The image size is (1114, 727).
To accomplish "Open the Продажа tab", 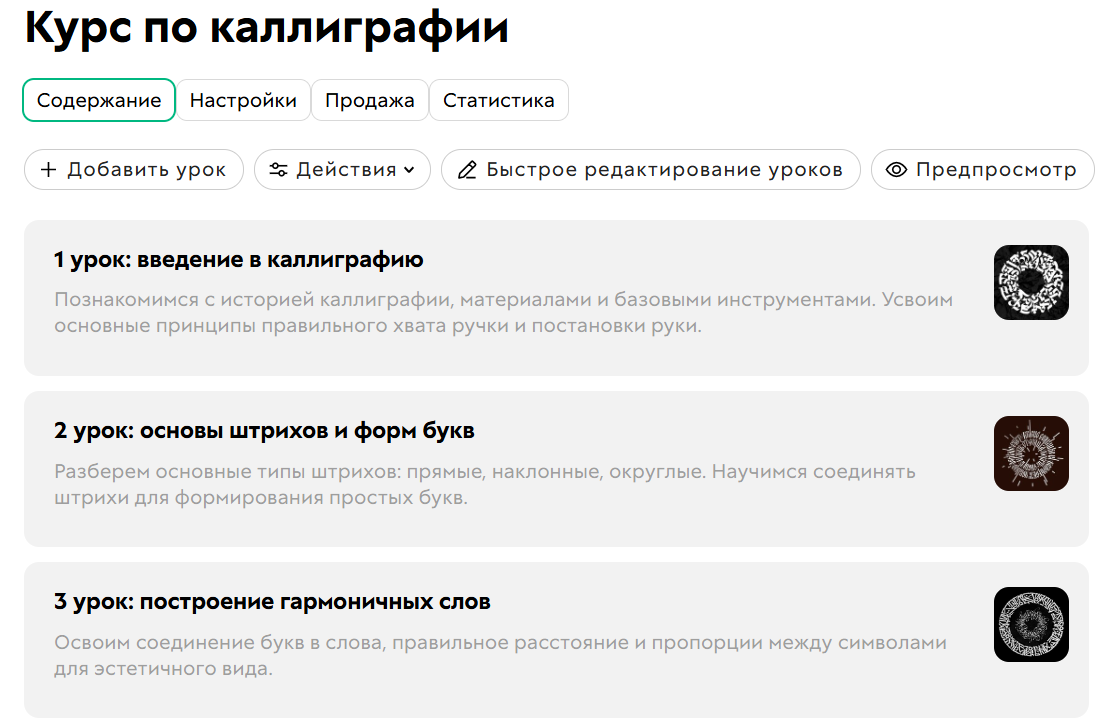I will tap(369, 99).
